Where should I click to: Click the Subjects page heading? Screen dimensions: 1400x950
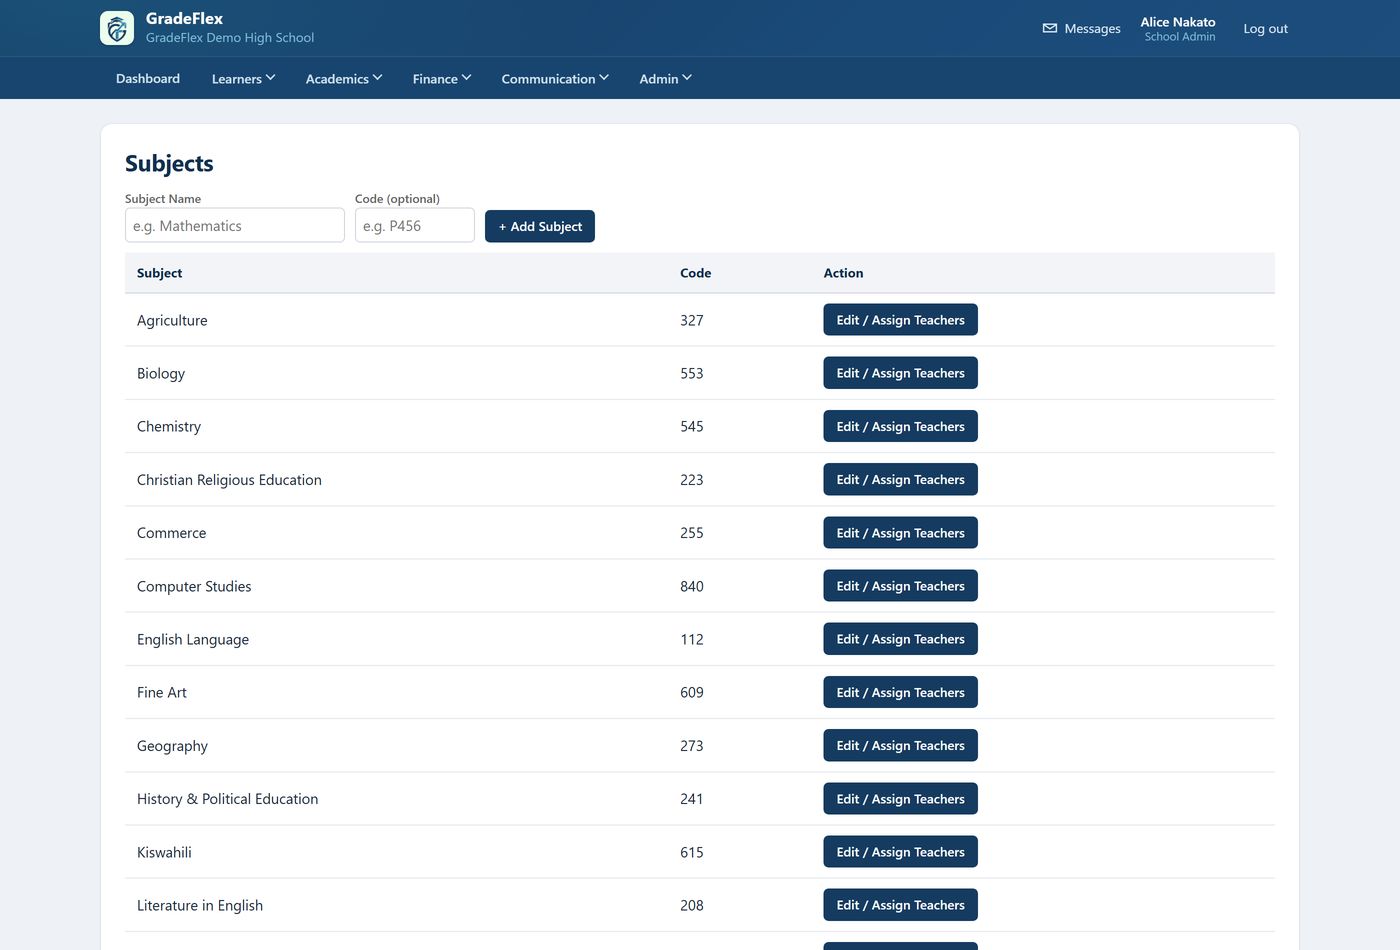(169, 163)
